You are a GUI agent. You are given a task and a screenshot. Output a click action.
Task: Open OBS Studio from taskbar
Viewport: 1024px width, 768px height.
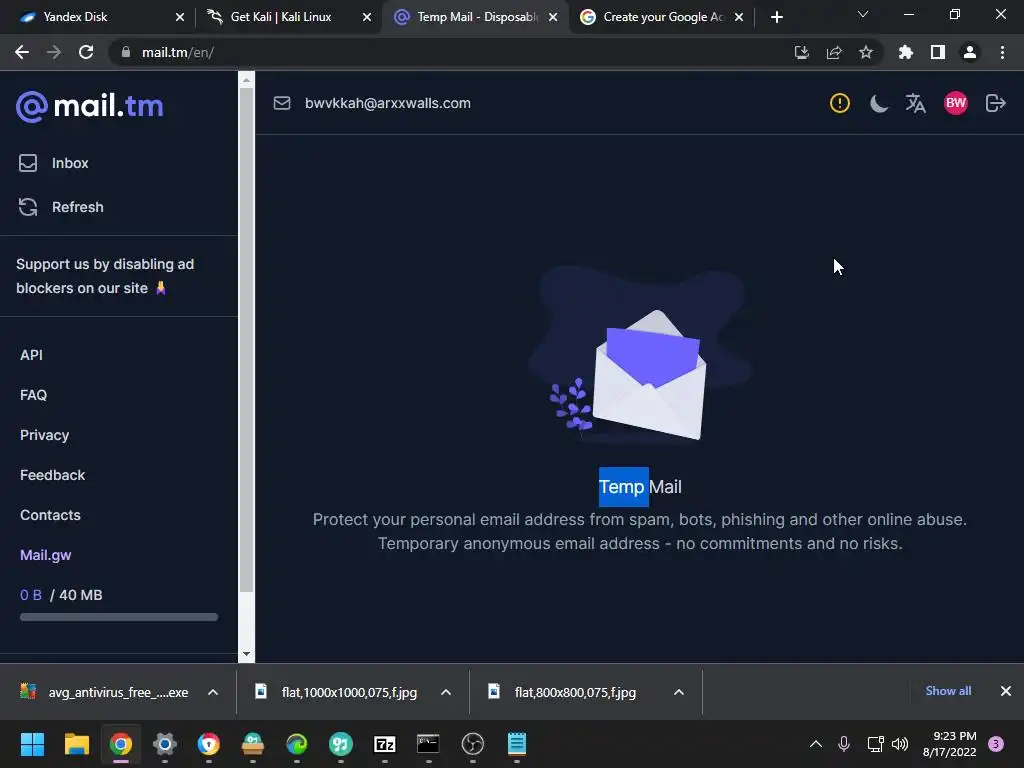[x=472, y=744]
